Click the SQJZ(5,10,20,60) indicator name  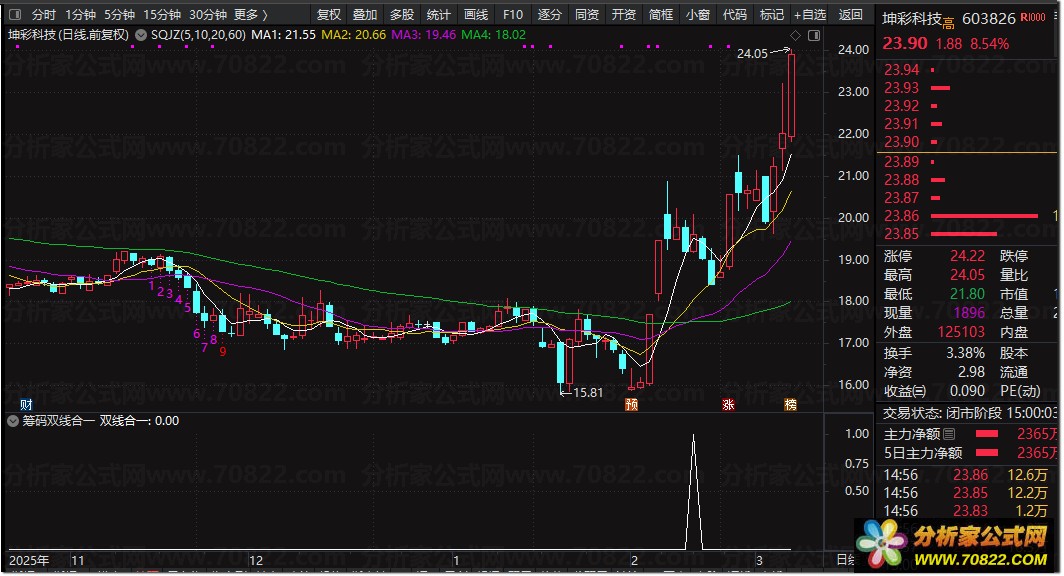click(198, 35)
